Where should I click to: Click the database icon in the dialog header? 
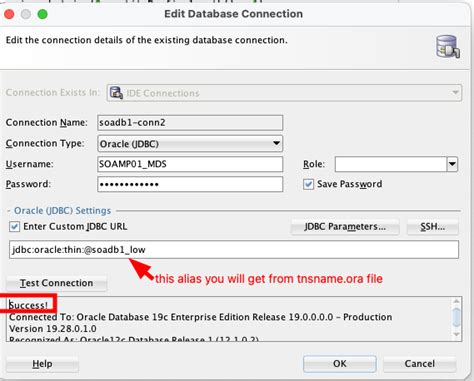[x=448, y=46]
